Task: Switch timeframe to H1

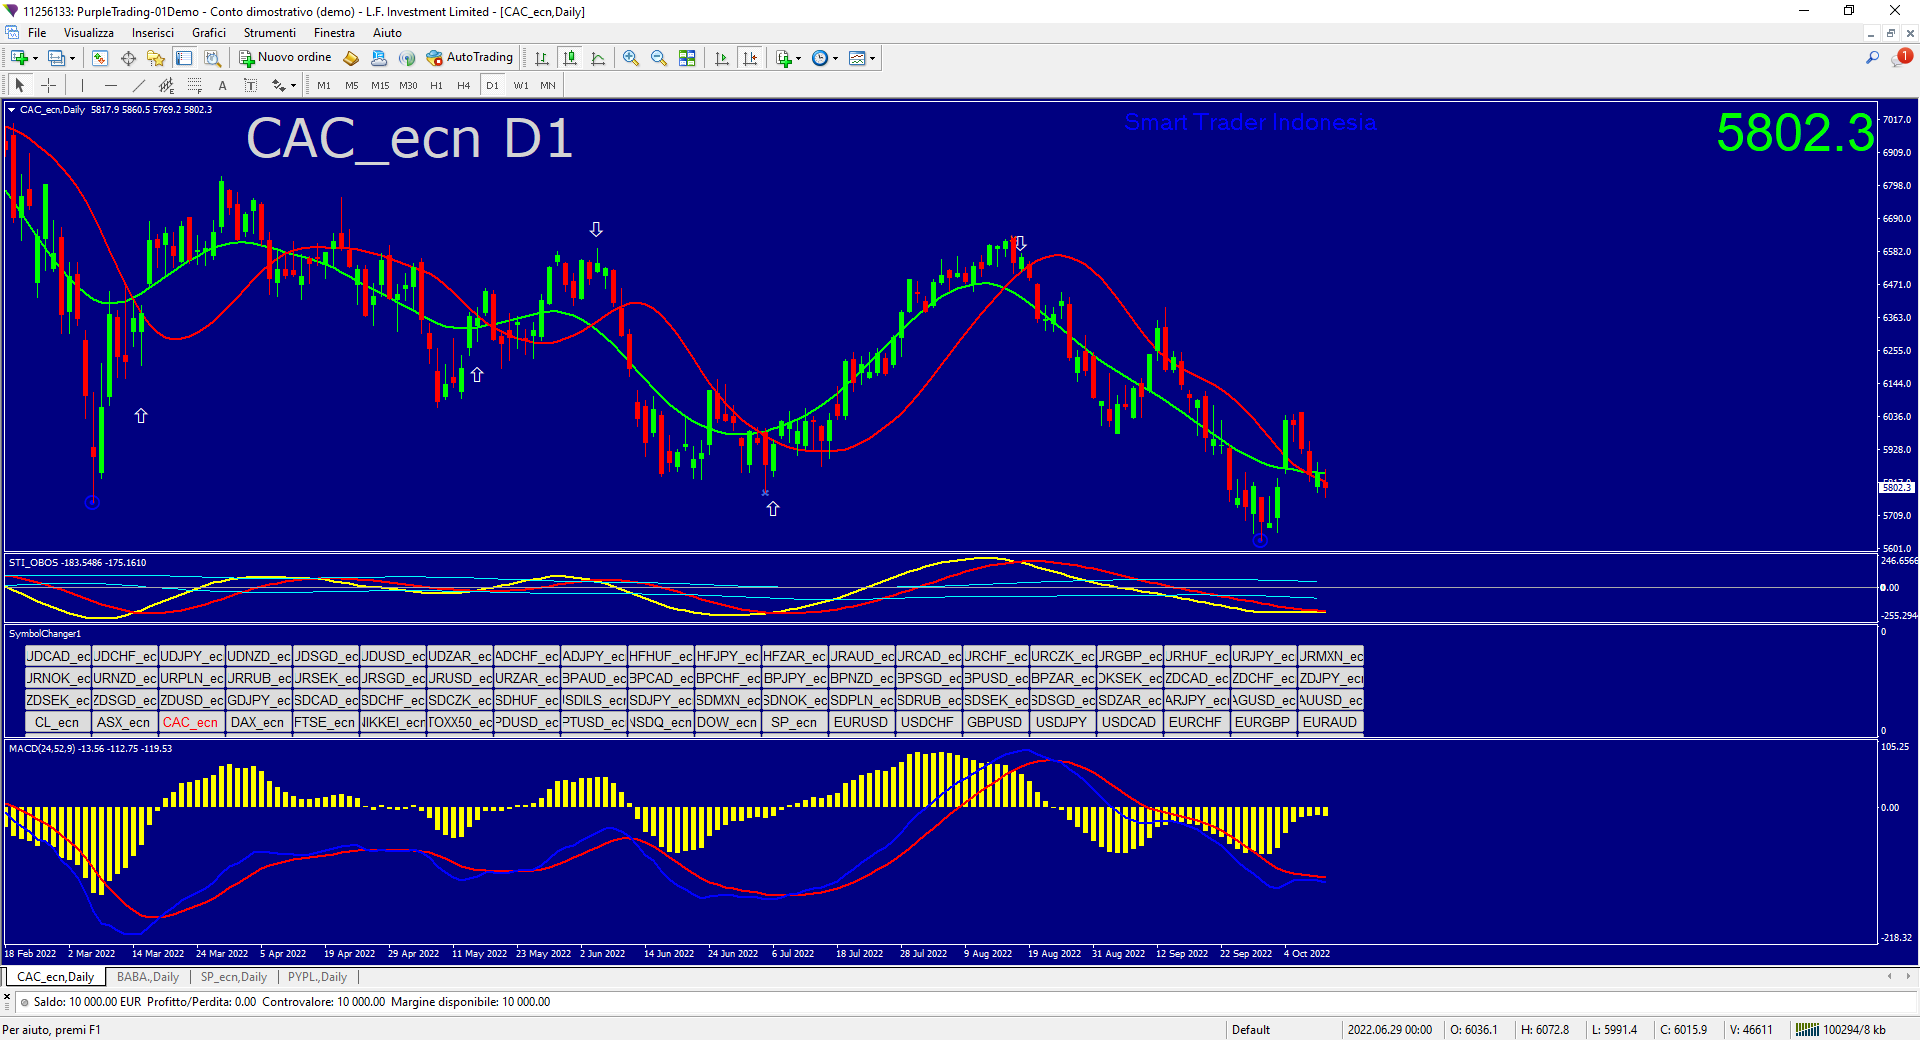Action: pos(436,86)
